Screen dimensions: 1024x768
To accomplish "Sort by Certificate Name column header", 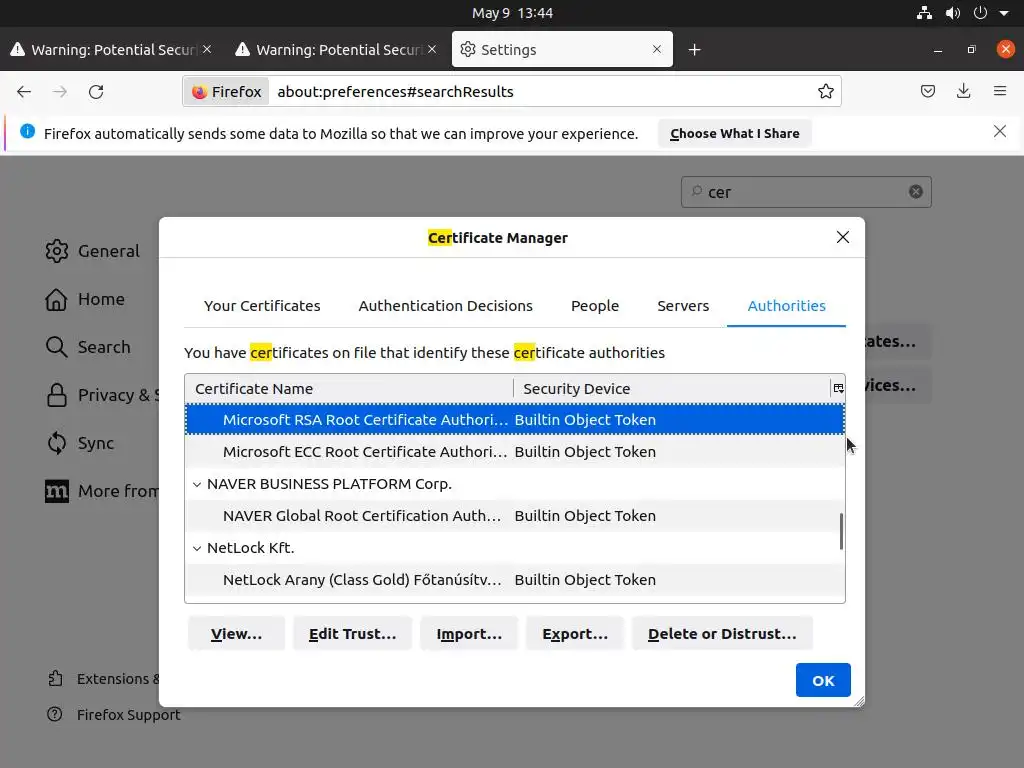I will [x=349, y=389].
